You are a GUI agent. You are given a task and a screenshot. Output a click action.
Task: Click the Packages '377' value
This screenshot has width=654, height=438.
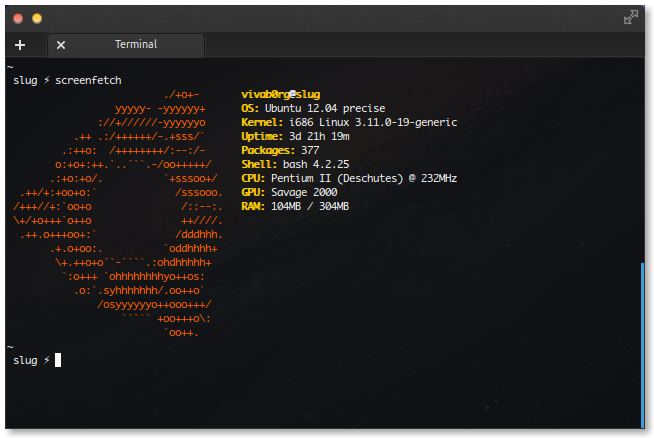pyautogui.click(x=310, y=150)
